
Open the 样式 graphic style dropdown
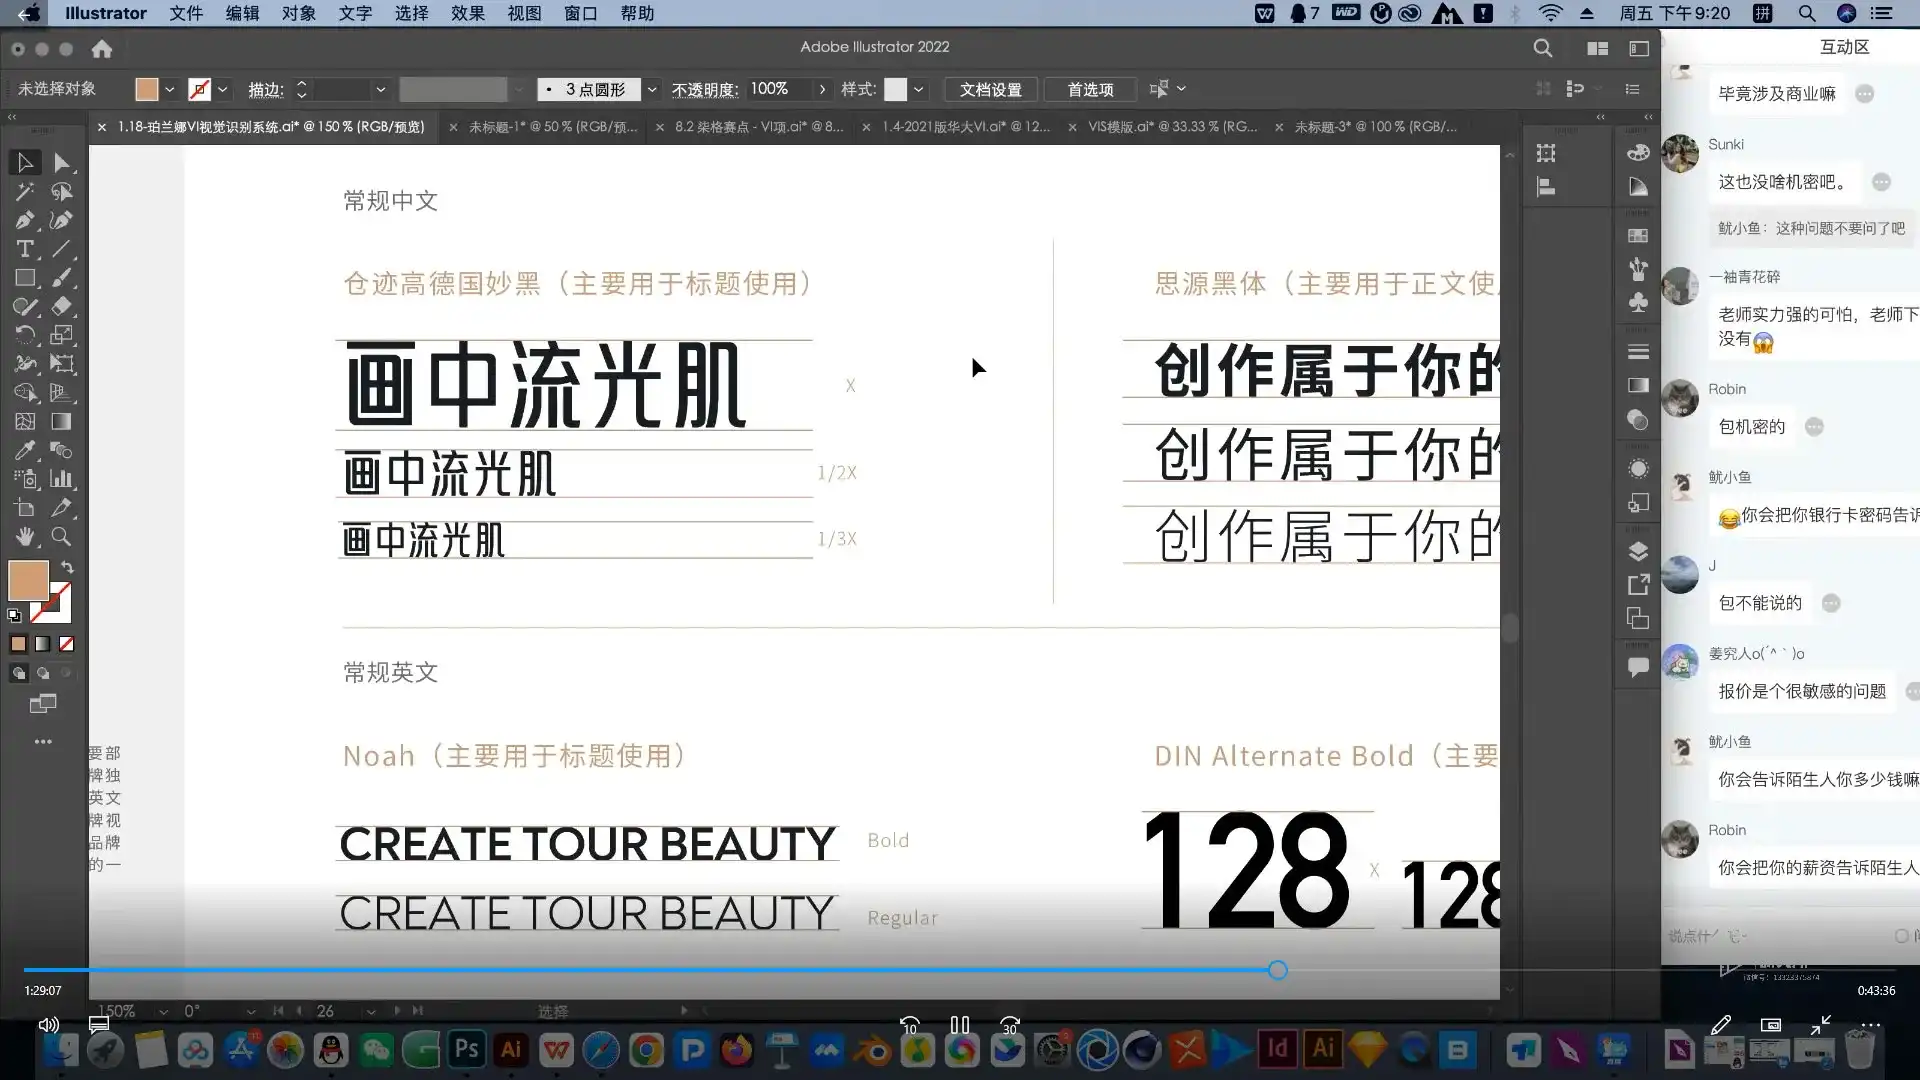918,89
